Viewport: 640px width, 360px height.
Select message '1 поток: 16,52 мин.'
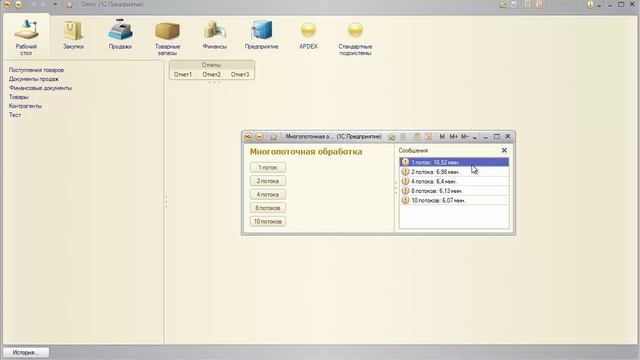pos(454,162)
